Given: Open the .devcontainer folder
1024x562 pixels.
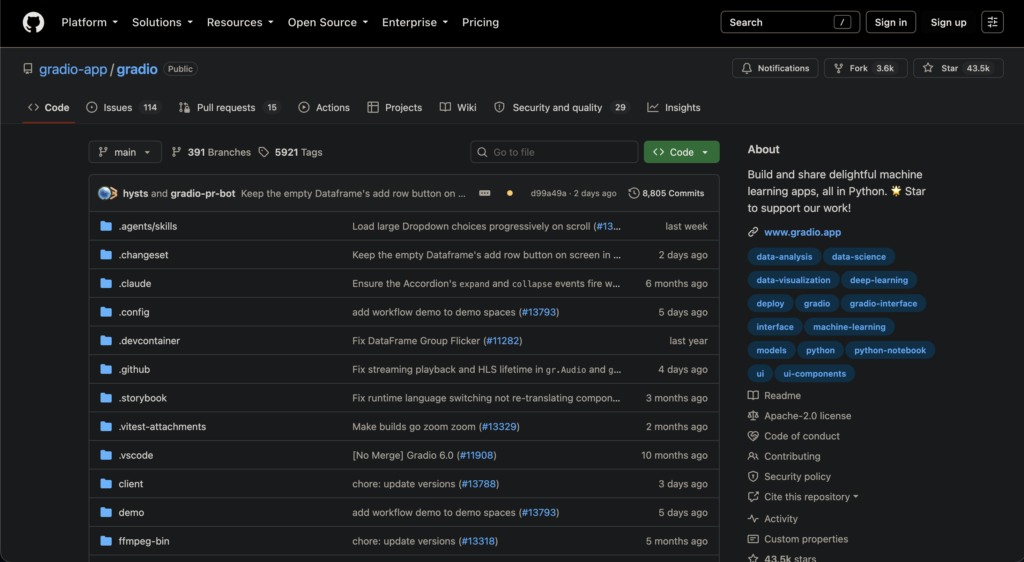Looking at the screenshot, I should (x=149, y=341).
